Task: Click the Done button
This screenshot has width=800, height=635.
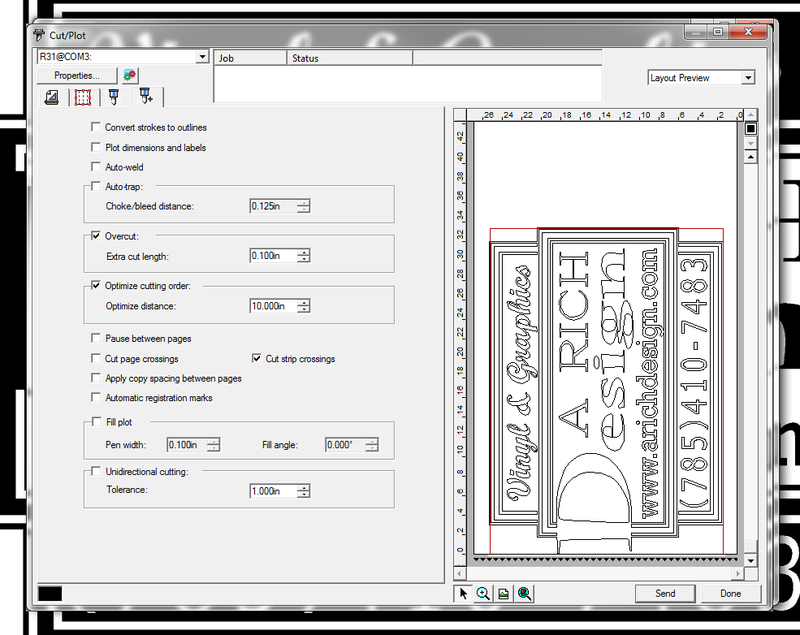Action: tap(730, 594)
